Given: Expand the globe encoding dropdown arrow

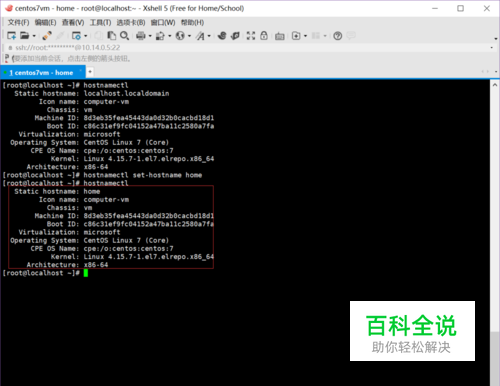Looking at the screenshot, I should (x=189, y=36).
